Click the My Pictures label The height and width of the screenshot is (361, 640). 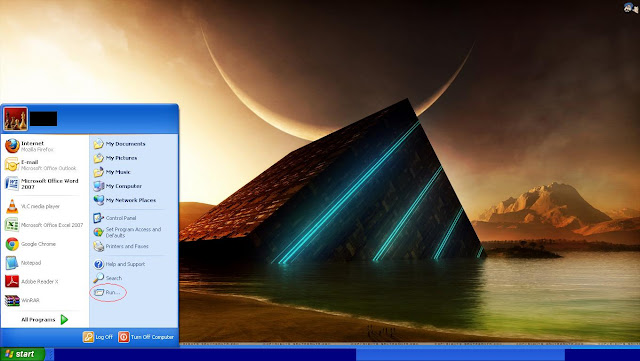point(121,158)
